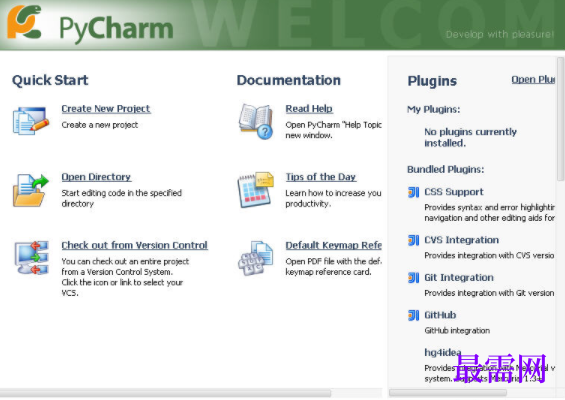The width and height of the screenshot is (565, 400).
Task: Select the GitHub plugin title
Action: [x=440, y=315]
